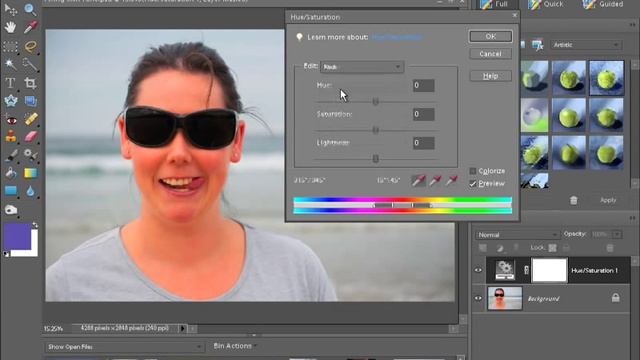
Task: Toggle layer mask link chain icon
Action: (x=526, y=270)
